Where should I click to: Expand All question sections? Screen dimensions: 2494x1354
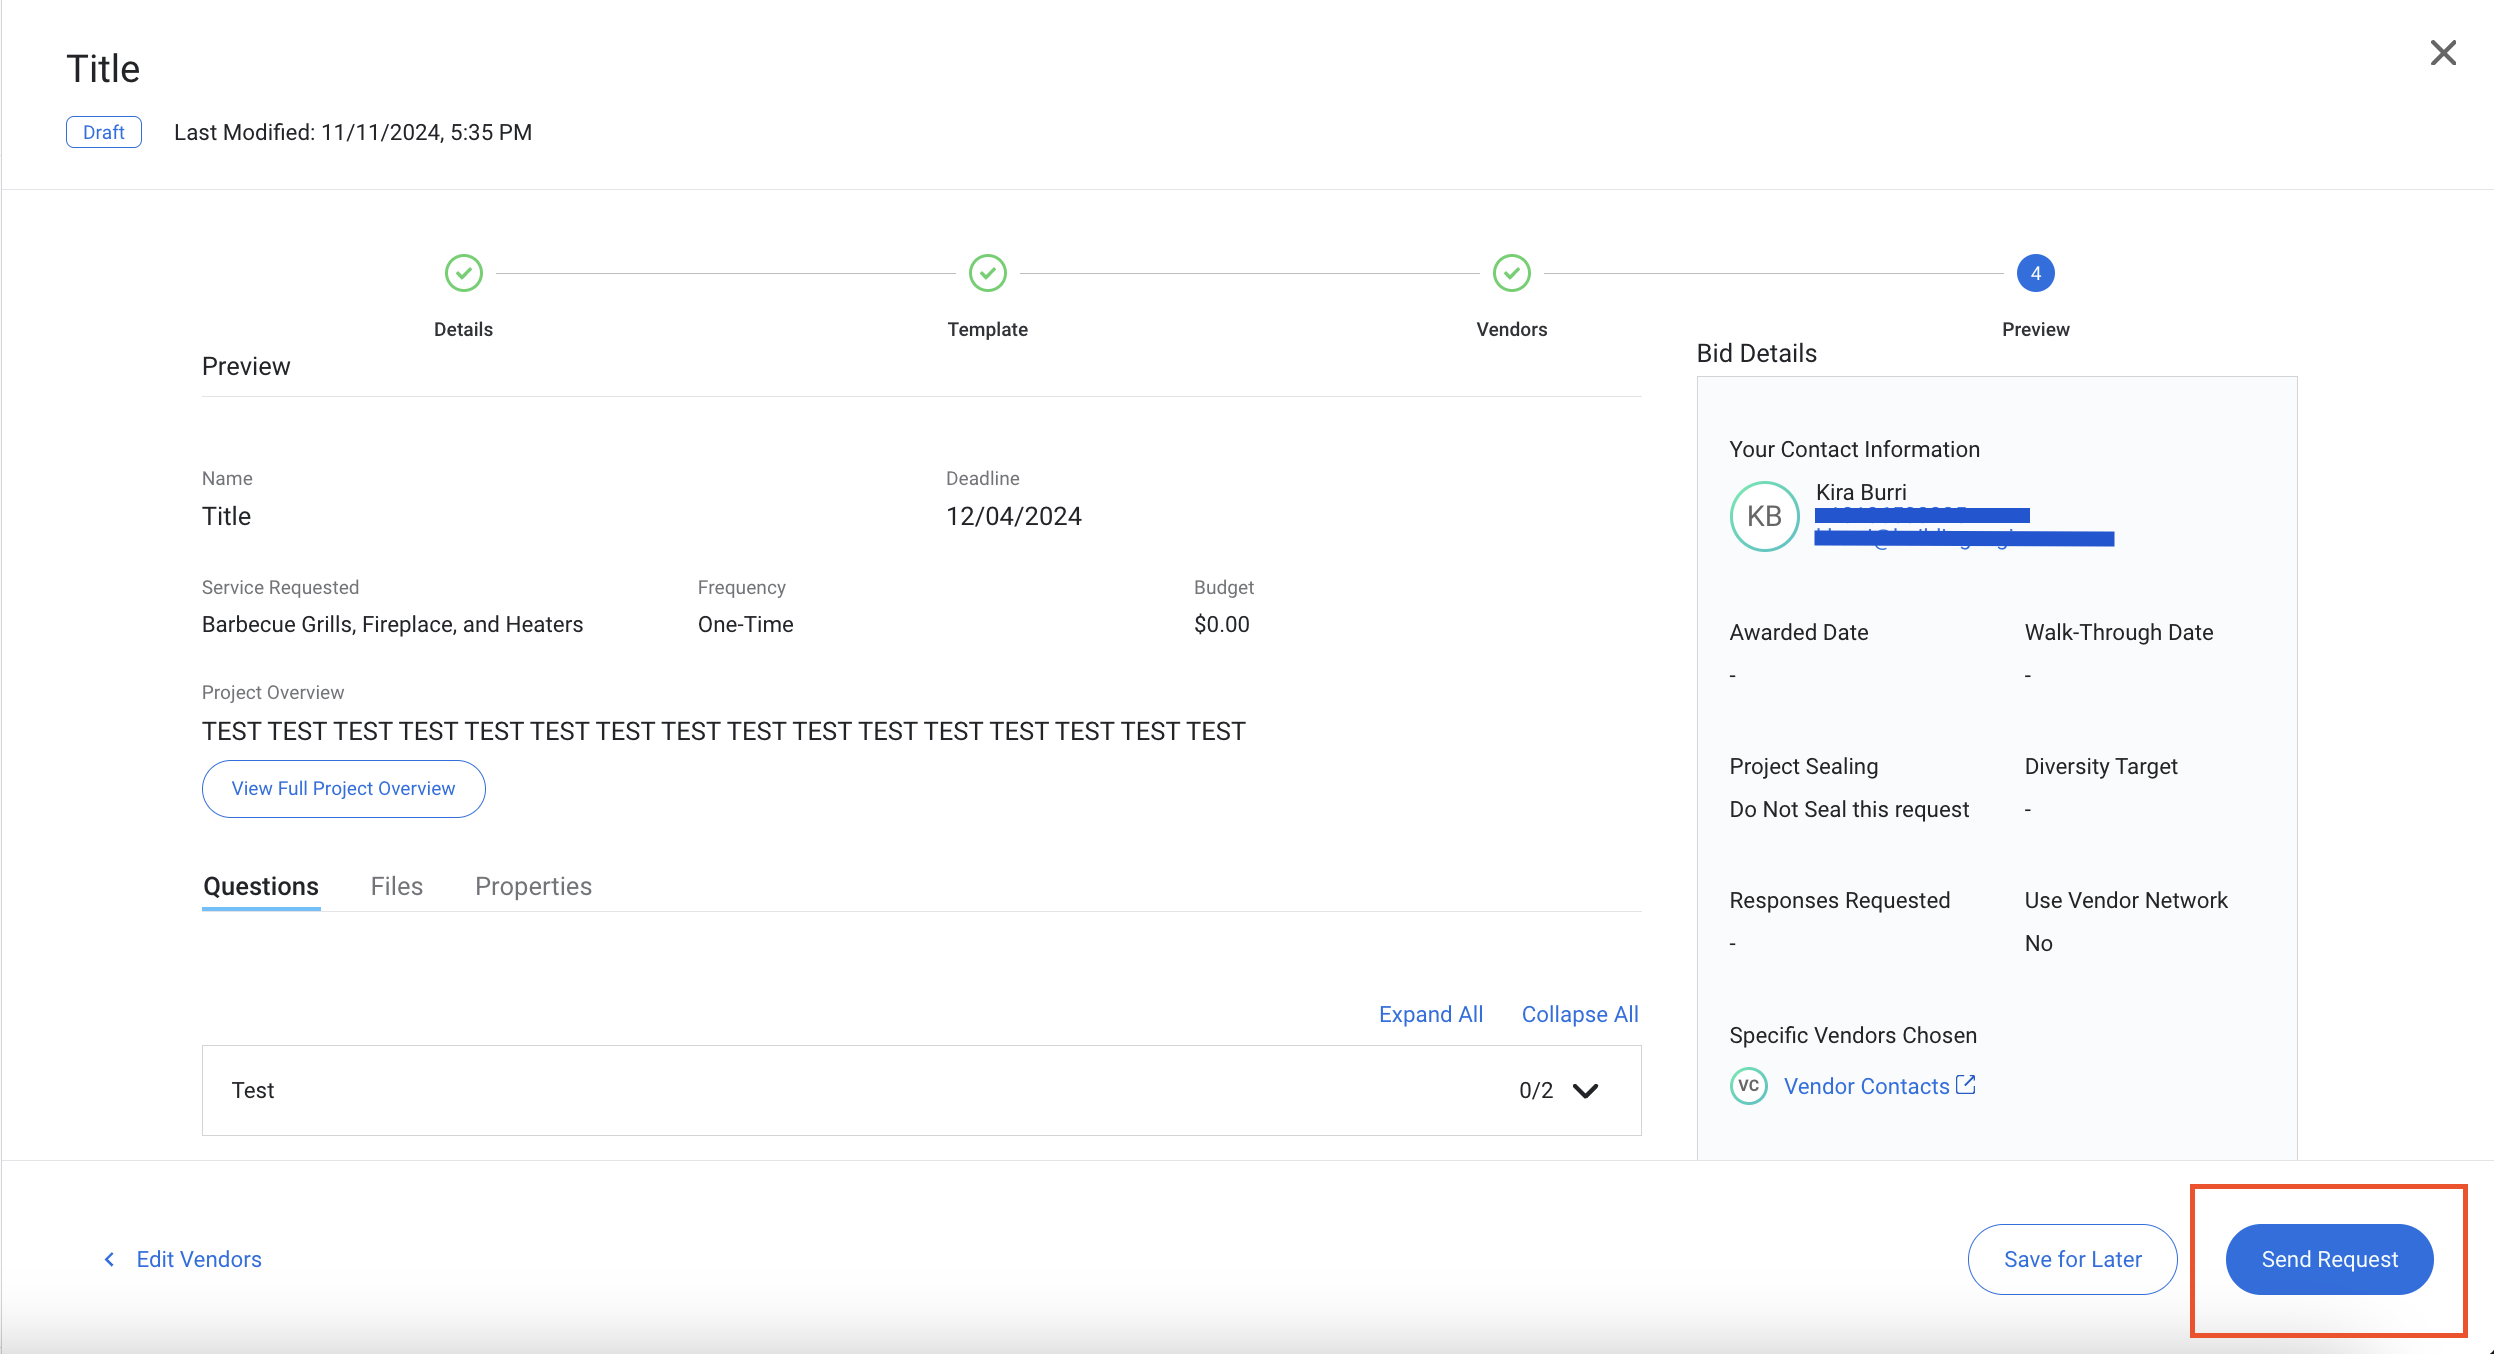pyautogui.click(x=1430, y=1014)
